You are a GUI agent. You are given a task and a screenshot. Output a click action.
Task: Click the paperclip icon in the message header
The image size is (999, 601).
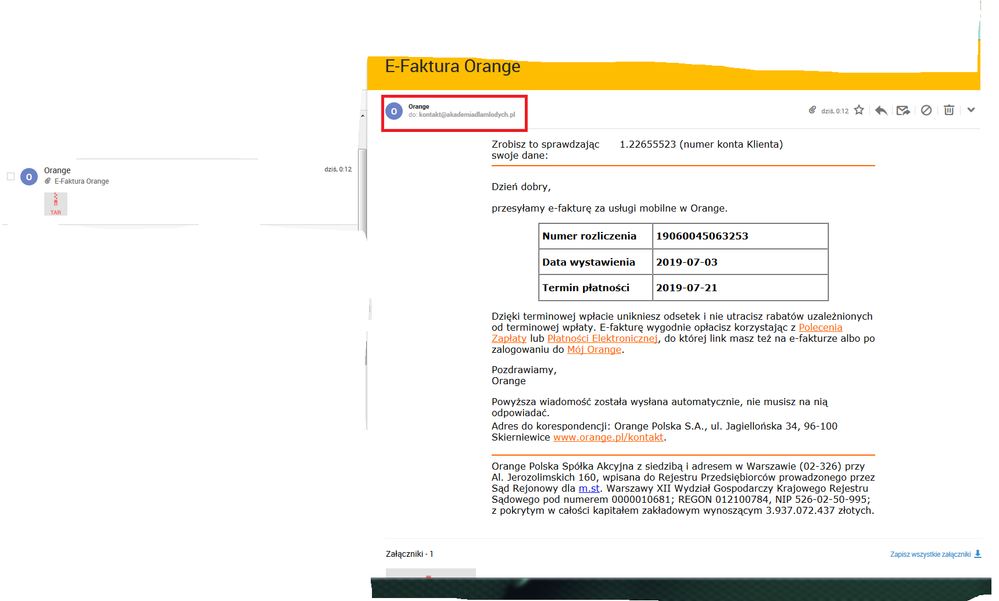pos(813,110)
